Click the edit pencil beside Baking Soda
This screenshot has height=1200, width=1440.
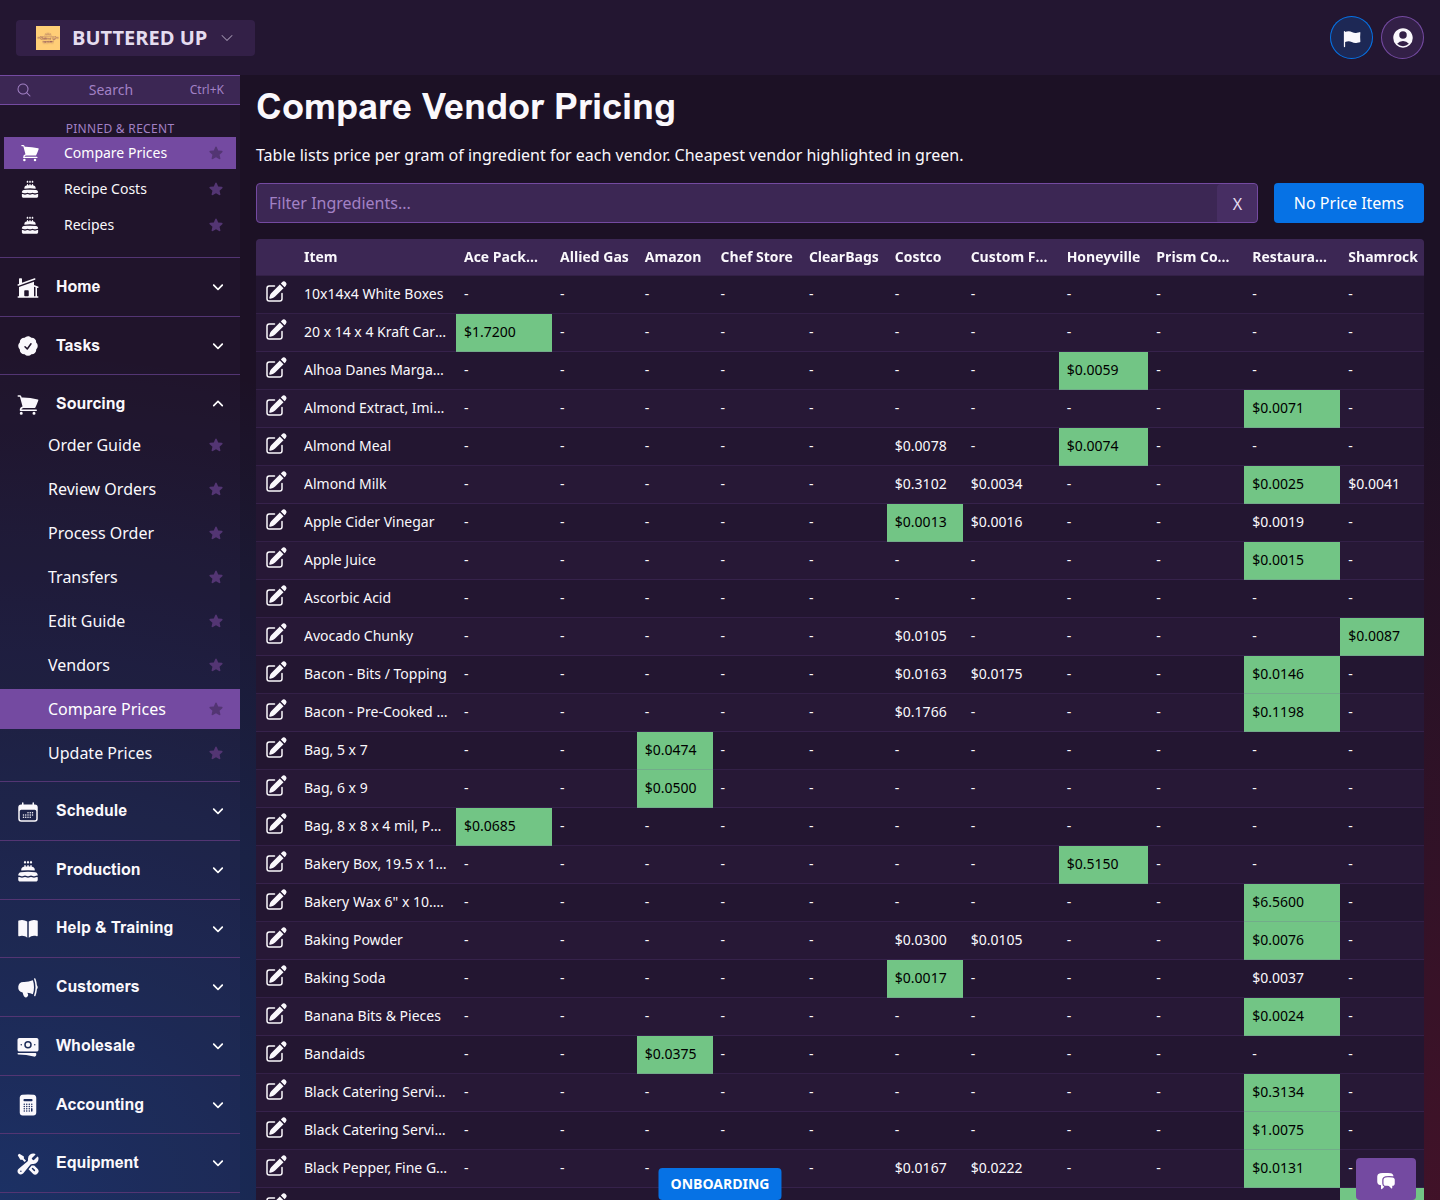point(276,976)
